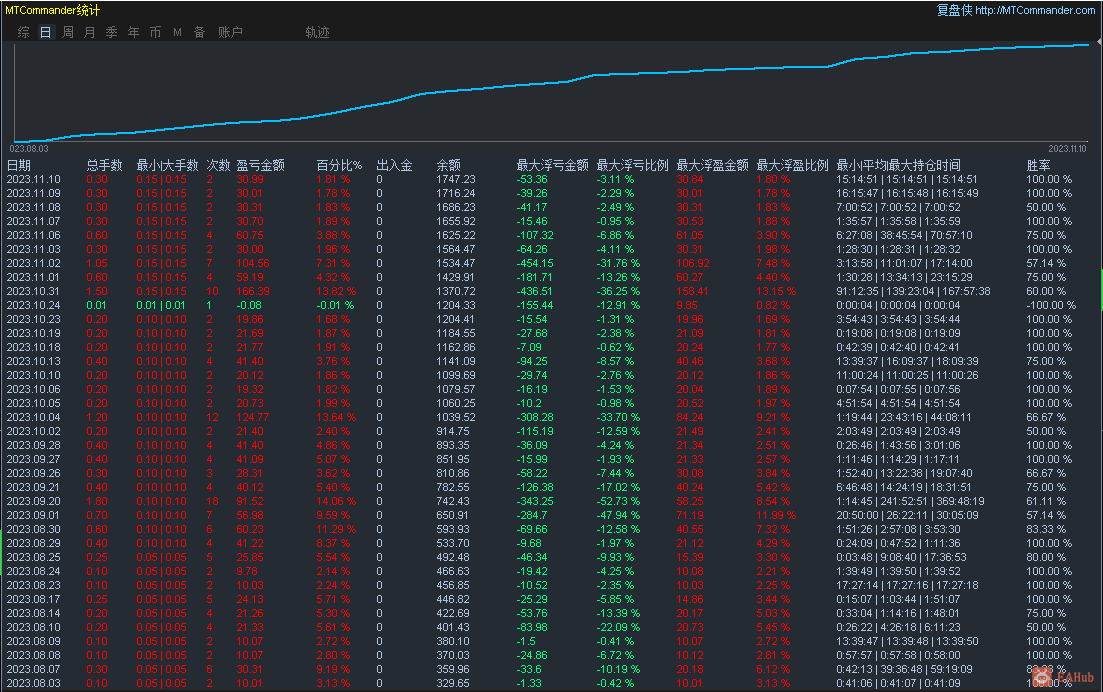
Task: Click the M statistics icon in toolbar
Action: 177,31
